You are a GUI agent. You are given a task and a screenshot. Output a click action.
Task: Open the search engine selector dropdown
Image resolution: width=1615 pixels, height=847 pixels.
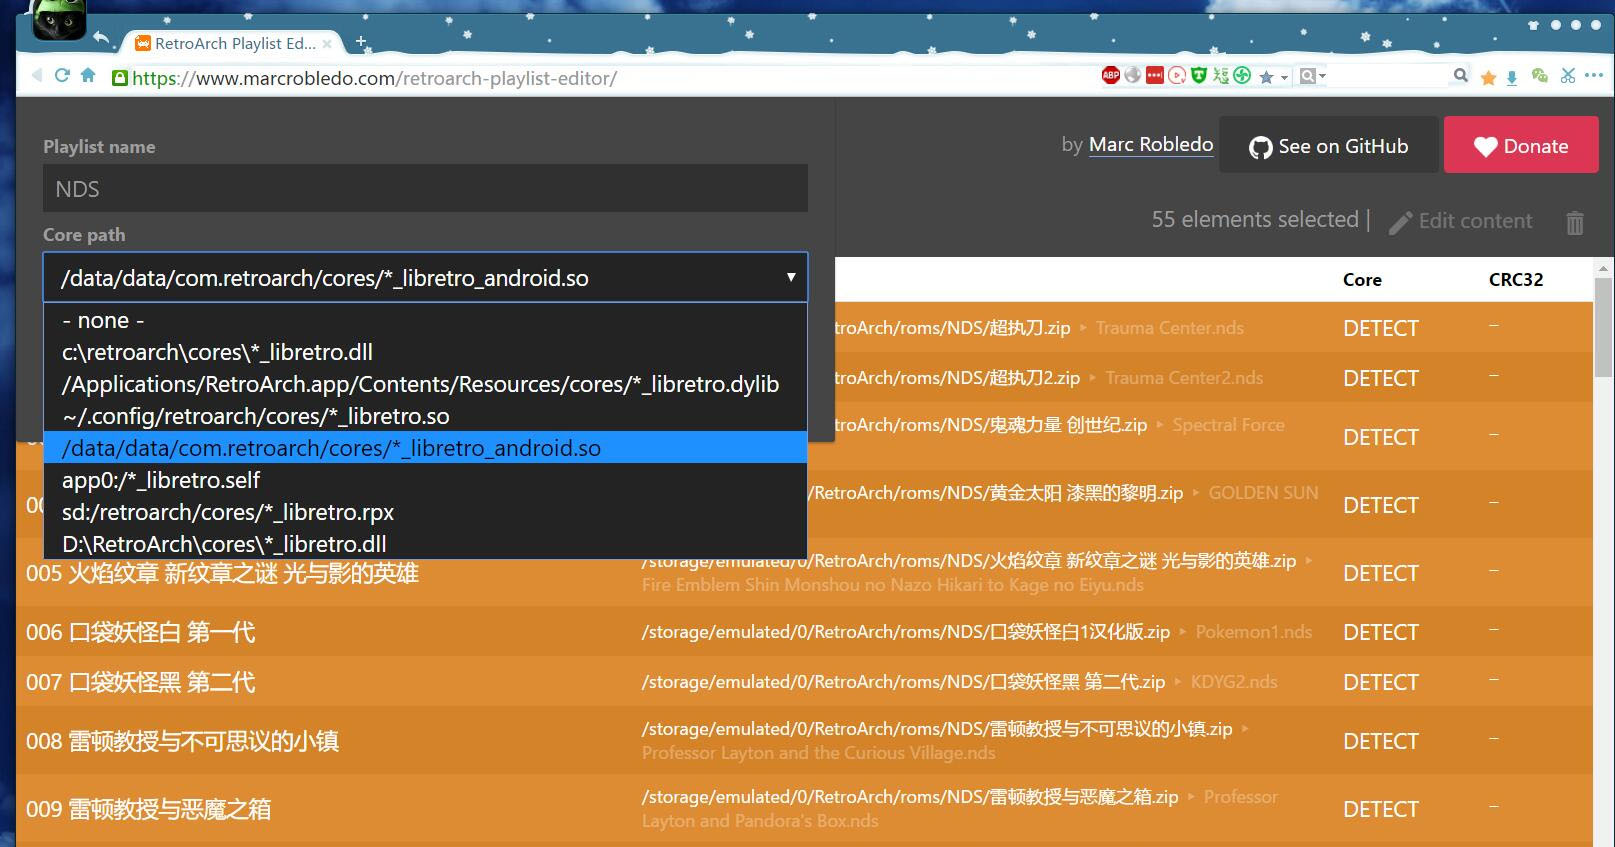(x=1311, y=76)
